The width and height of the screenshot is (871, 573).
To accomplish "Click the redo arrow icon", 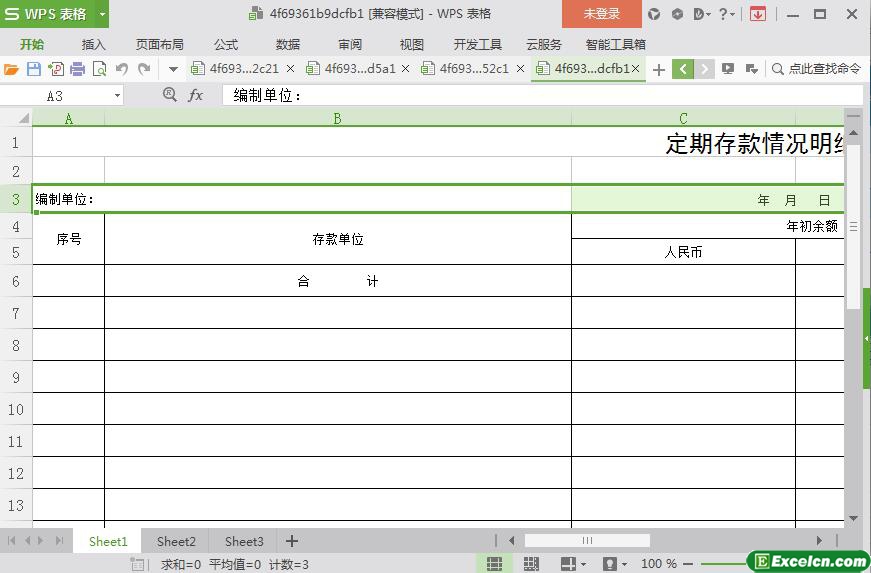I will (144, 69).
